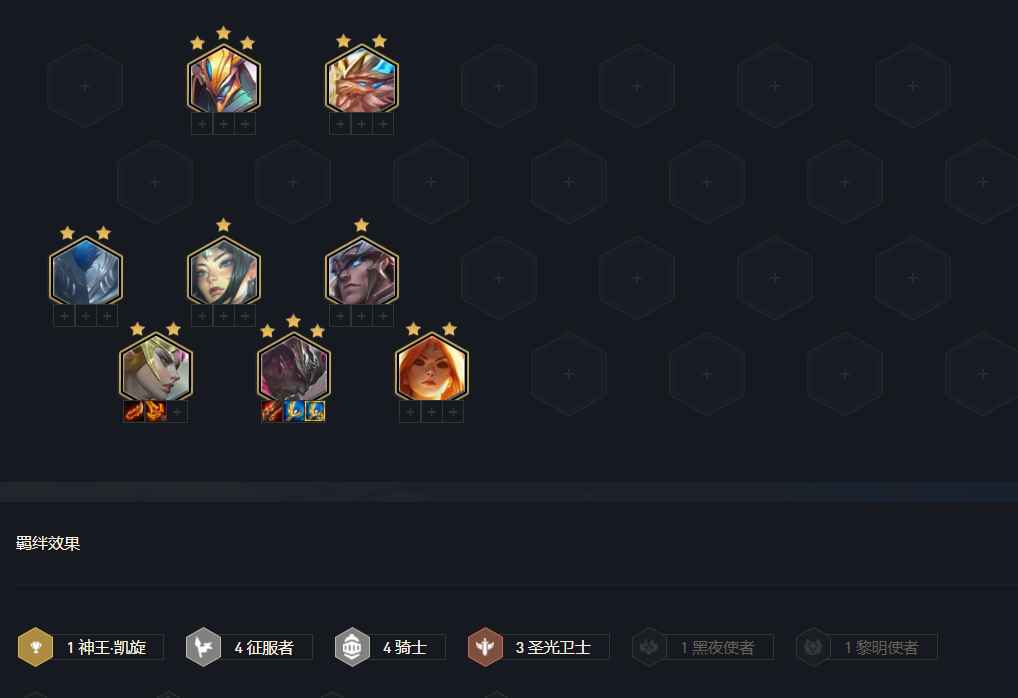Open the 4 征服者 trait badge
Image resolution: width=1018 pixels, height=698 pixels.
[x=249, y=647]
